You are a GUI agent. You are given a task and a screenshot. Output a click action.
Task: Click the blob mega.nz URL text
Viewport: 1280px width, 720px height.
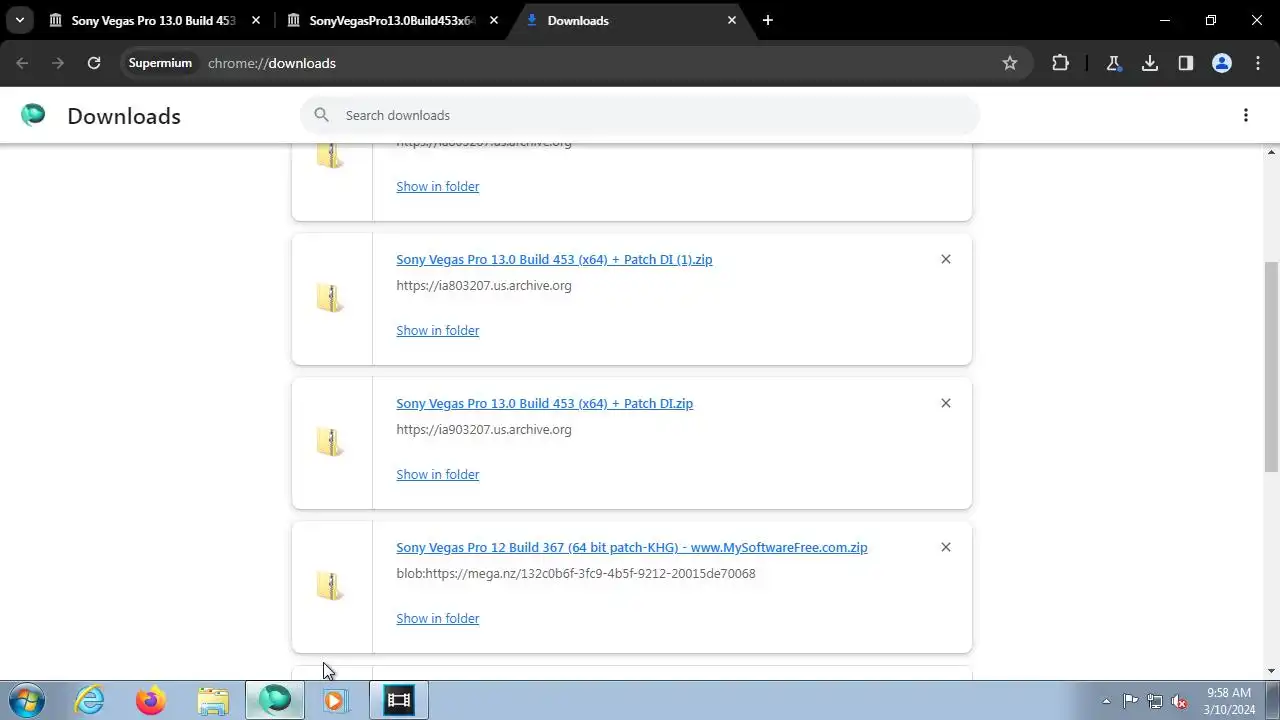coord(576,573)
